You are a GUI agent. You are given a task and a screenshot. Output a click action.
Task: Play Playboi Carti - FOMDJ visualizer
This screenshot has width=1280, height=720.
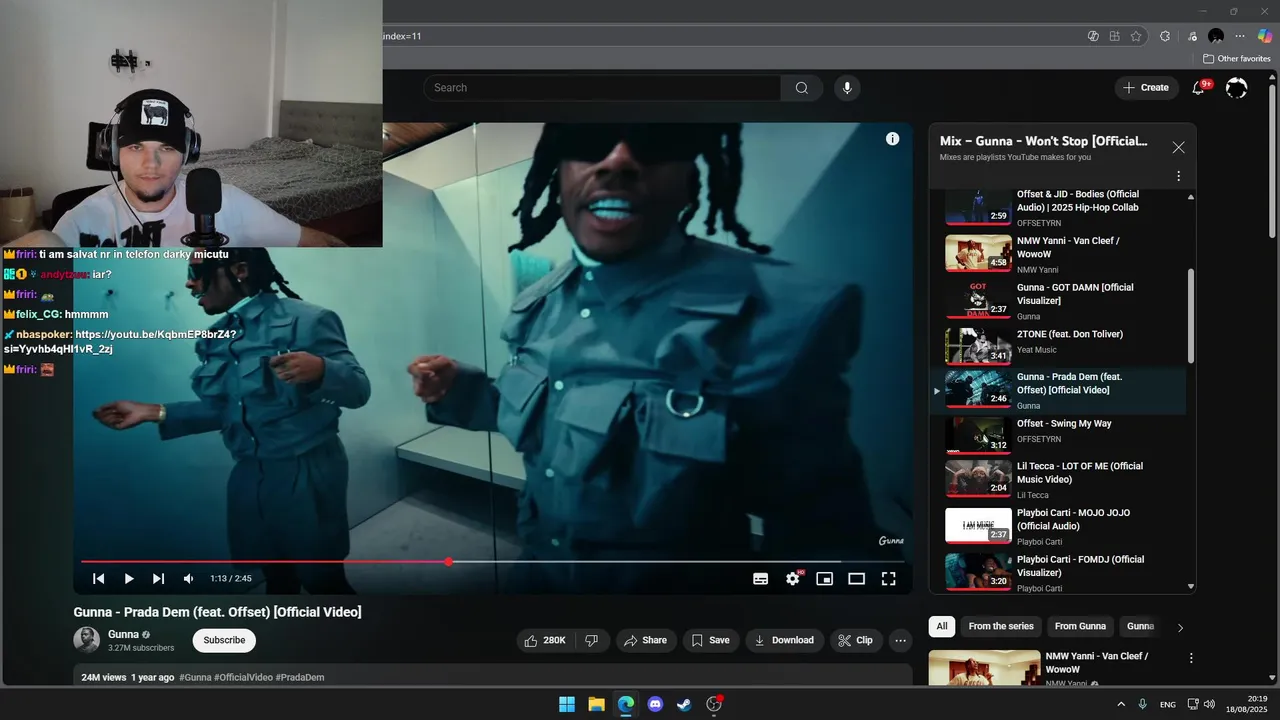click(1060, 573)
